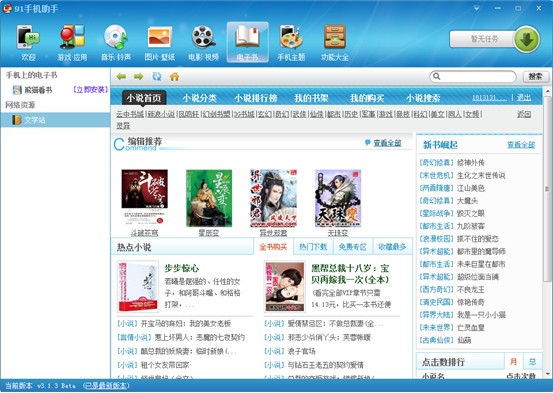Open the 图片·壁纸 picture icon
Viewport: 553px width, 393px height.
[160, 37]
